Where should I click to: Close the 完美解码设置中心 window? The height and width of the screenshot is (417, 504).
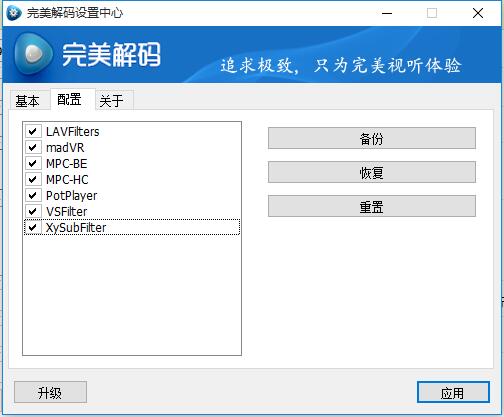(478, 13)
